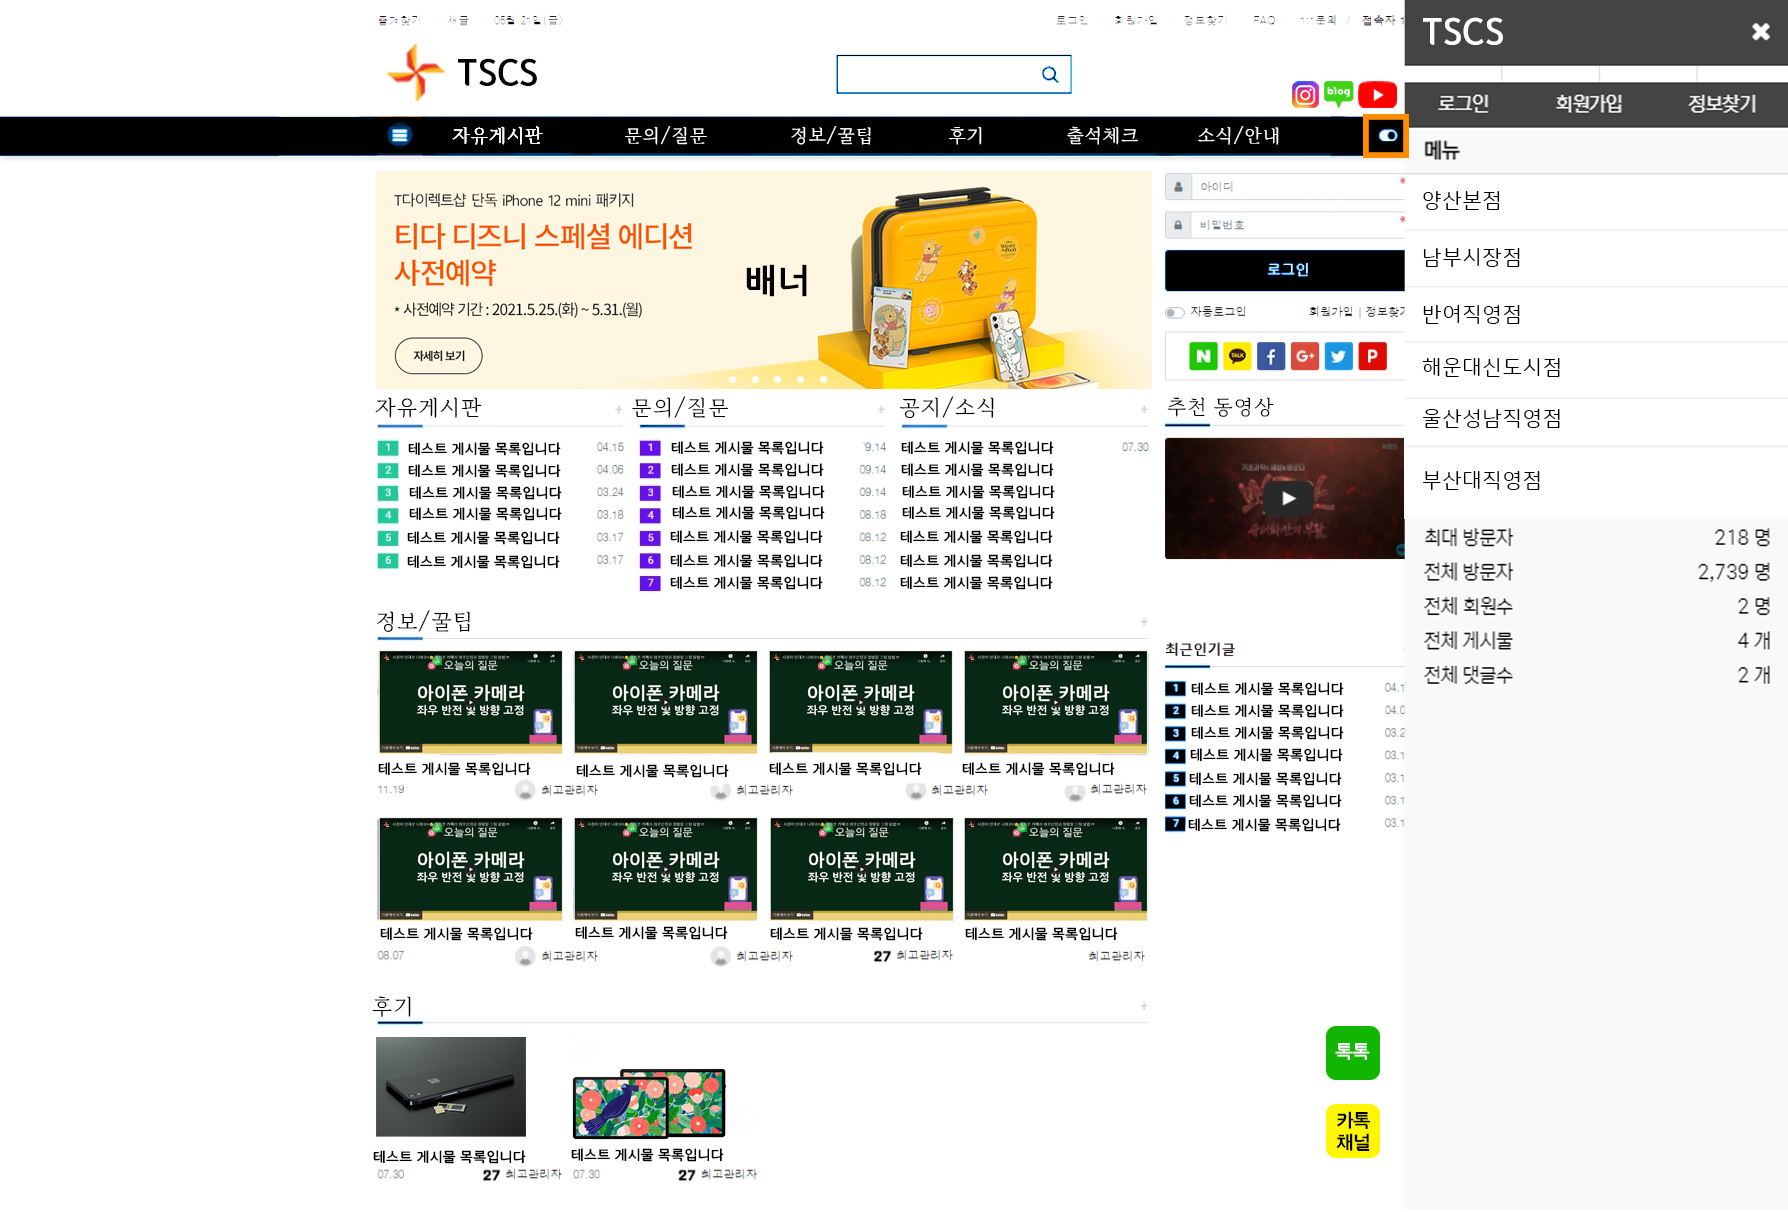This screenshot has width=1788, height=1212.
Task: Open 출석체크 in the navigation bar
Action: tap(1101, 136)
